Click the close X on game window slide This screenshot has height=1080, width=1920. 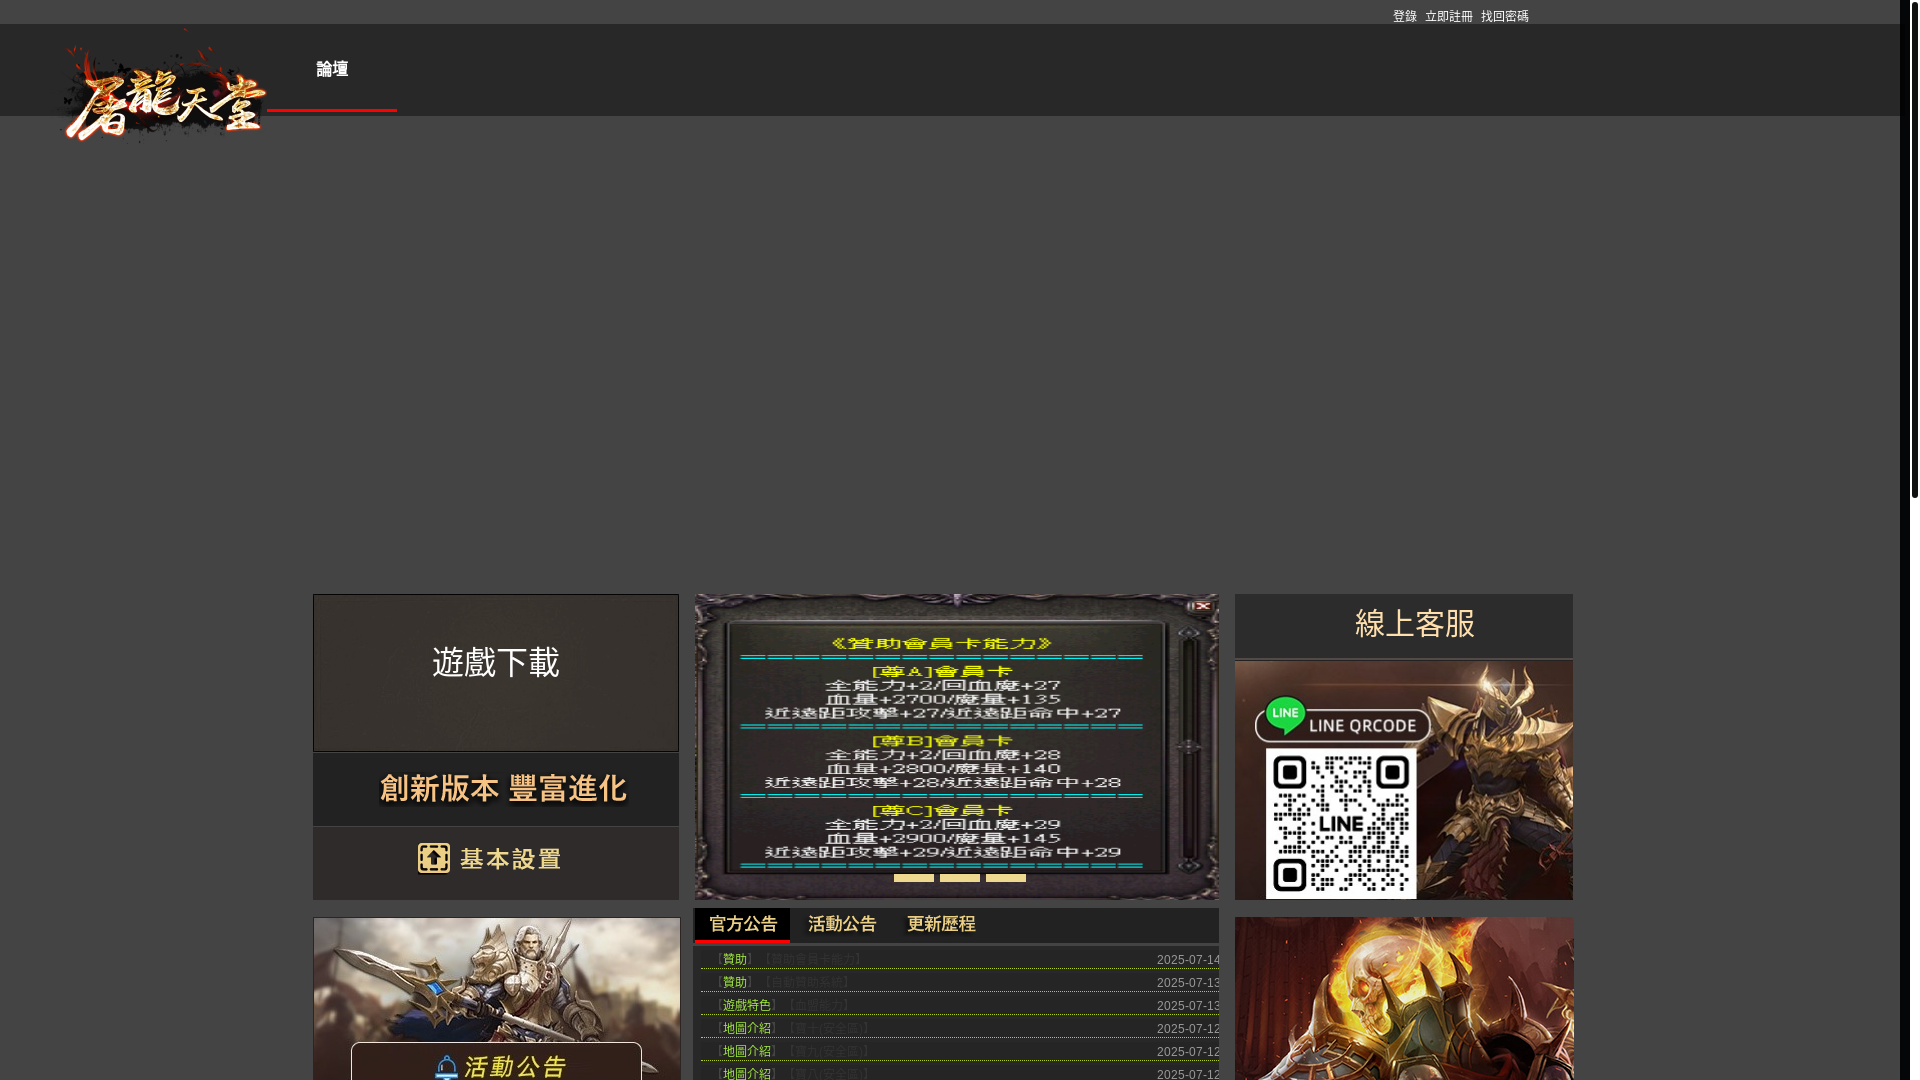pyautogui.click(x=1201, y=606)
